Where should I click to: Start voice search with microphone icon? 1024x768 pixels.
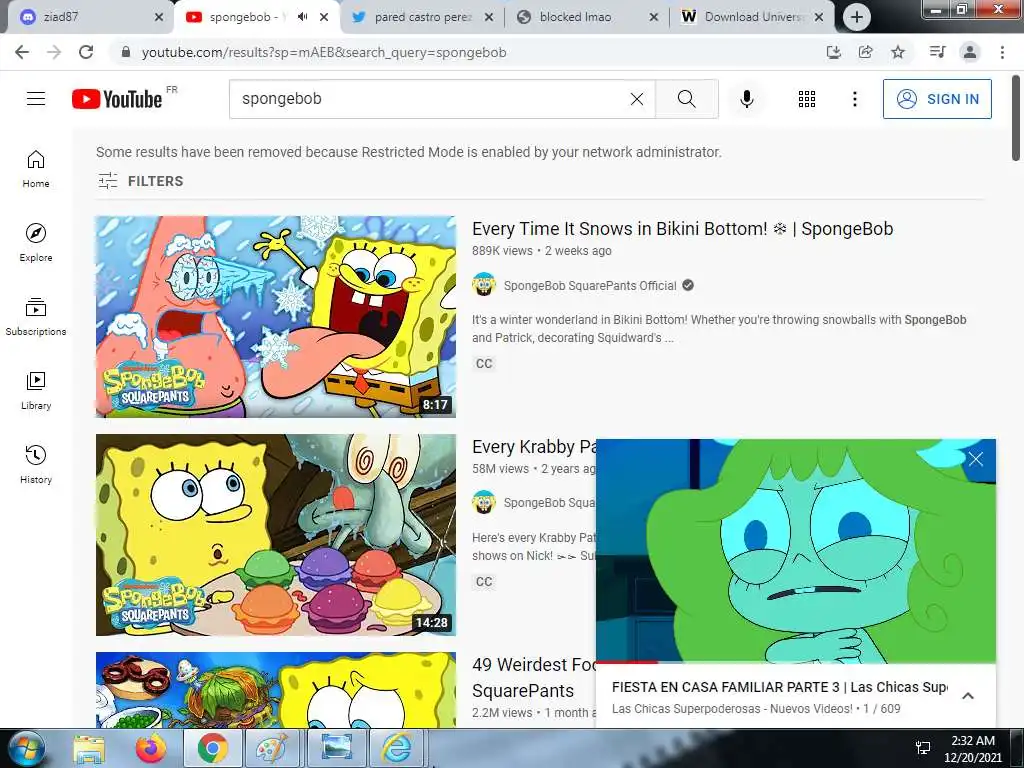[747, 99]
